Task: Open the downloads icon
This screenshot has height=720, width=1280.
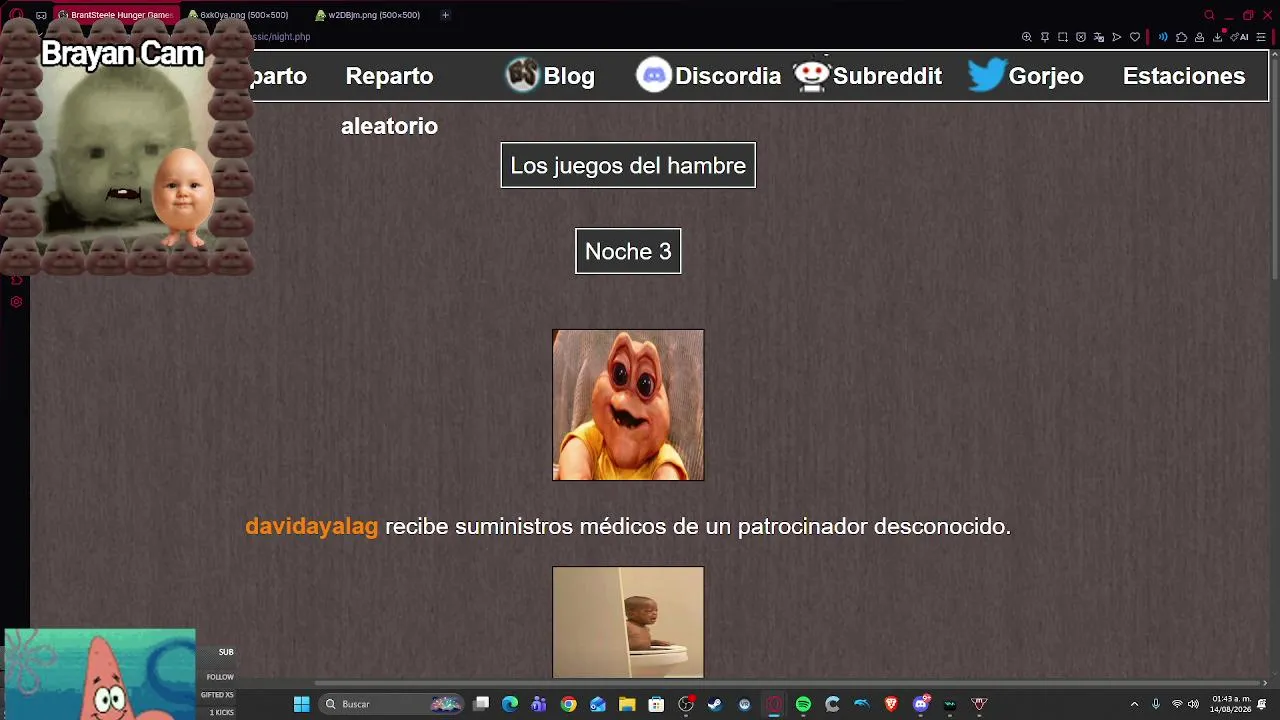Action: point(1218,37)
